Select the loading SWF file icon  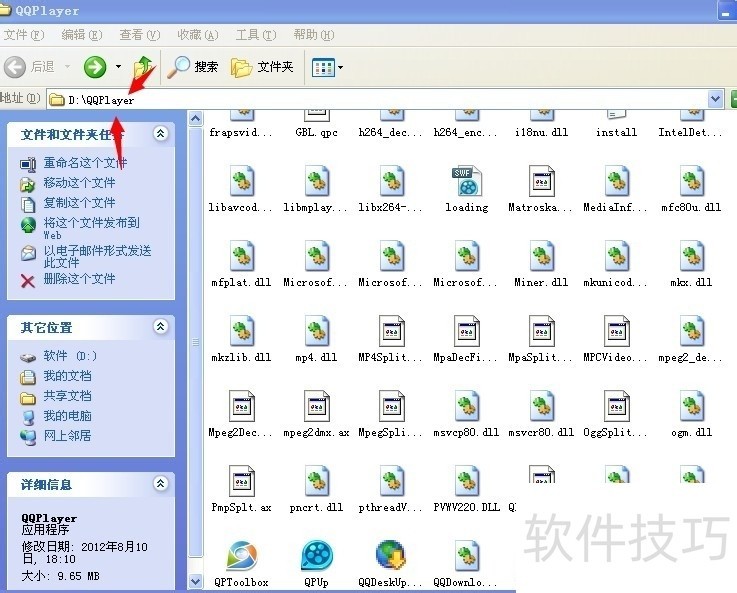pos(466,182)
